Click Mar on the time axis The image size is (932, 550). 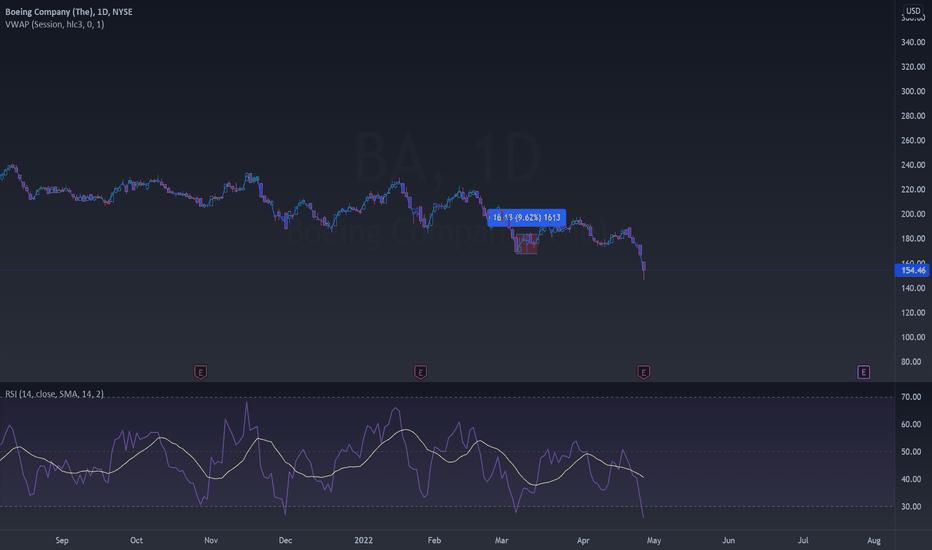(502, 540)
